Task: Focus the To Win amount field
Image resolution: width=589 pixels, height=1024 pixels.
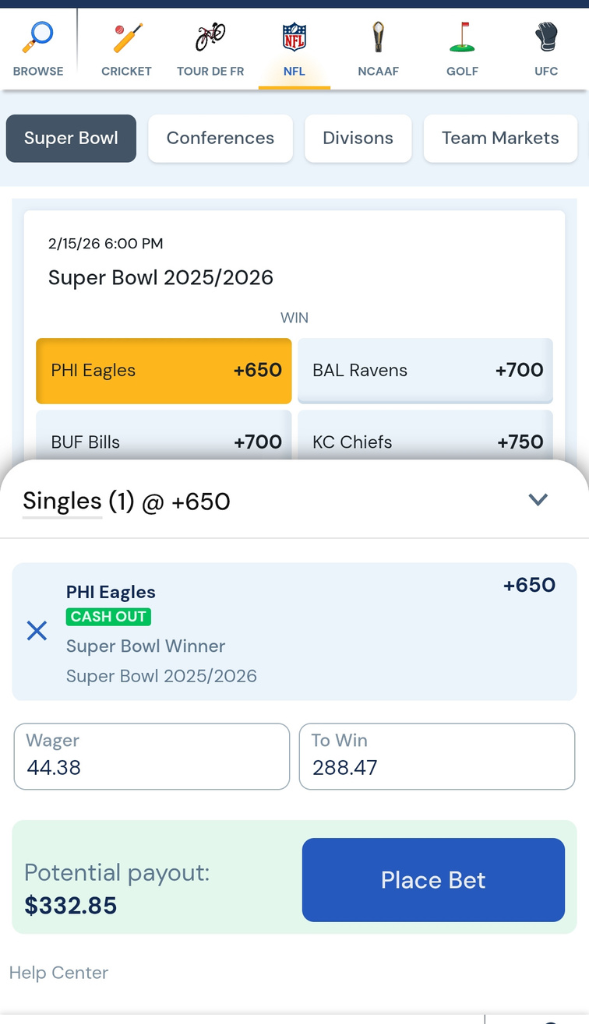Action: click(437, 756)
